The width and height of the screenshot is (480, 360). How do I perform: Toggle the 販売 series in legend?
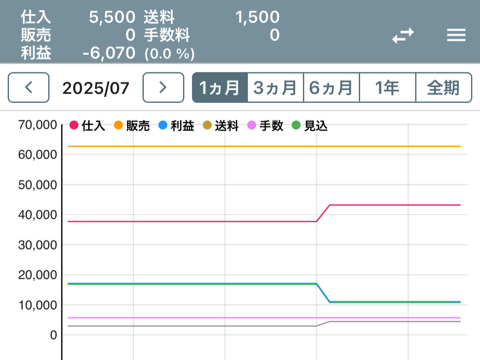[132, 126]
